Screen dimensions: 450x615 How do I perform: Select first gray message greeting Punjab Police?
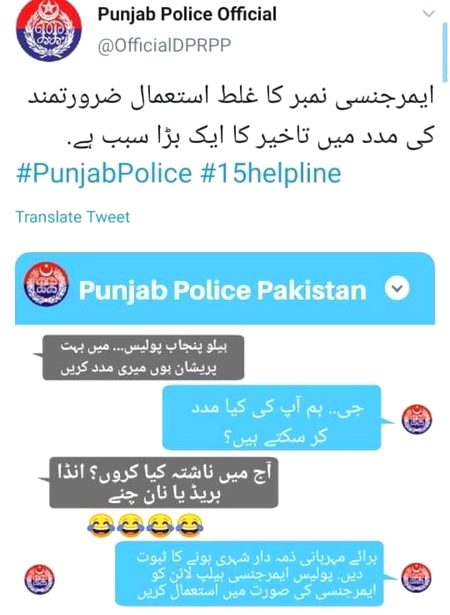pos(143,357)
